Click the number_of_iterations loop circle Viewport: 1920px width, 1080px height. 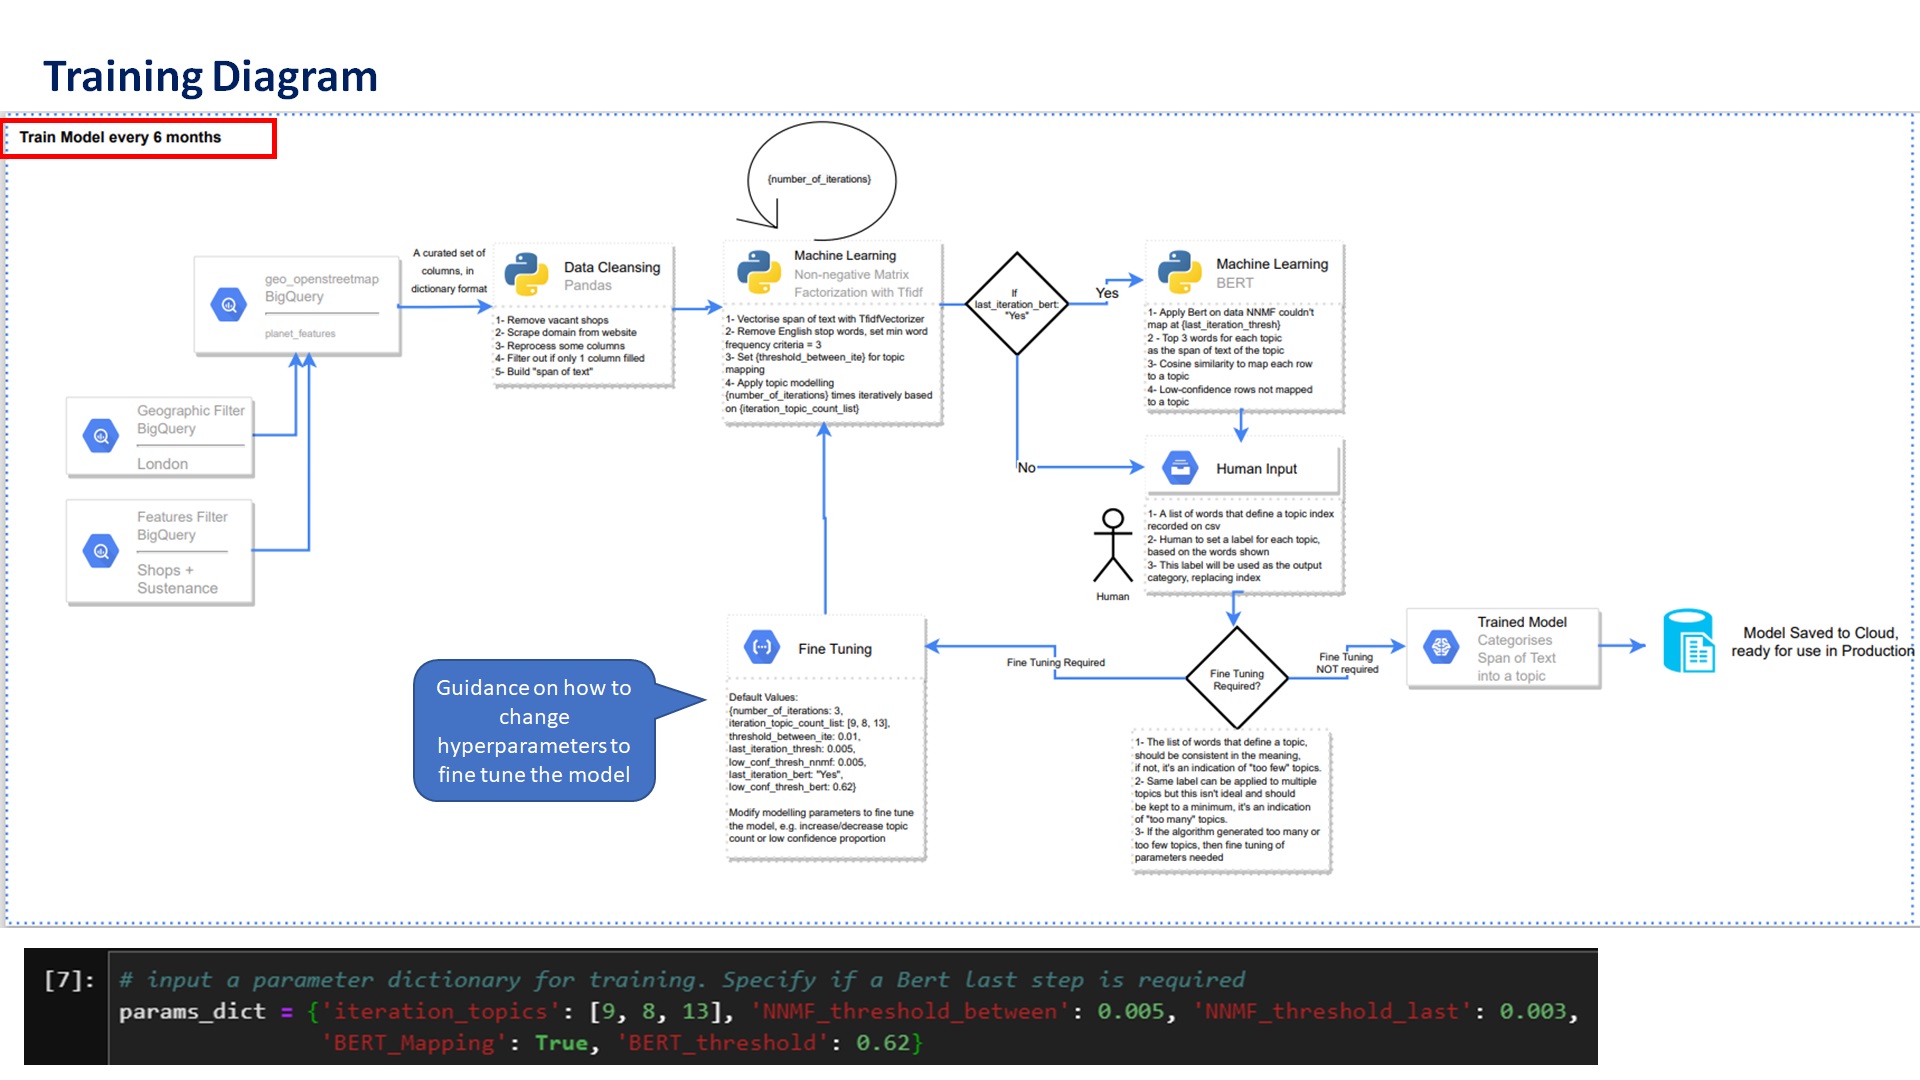point(820,180)
